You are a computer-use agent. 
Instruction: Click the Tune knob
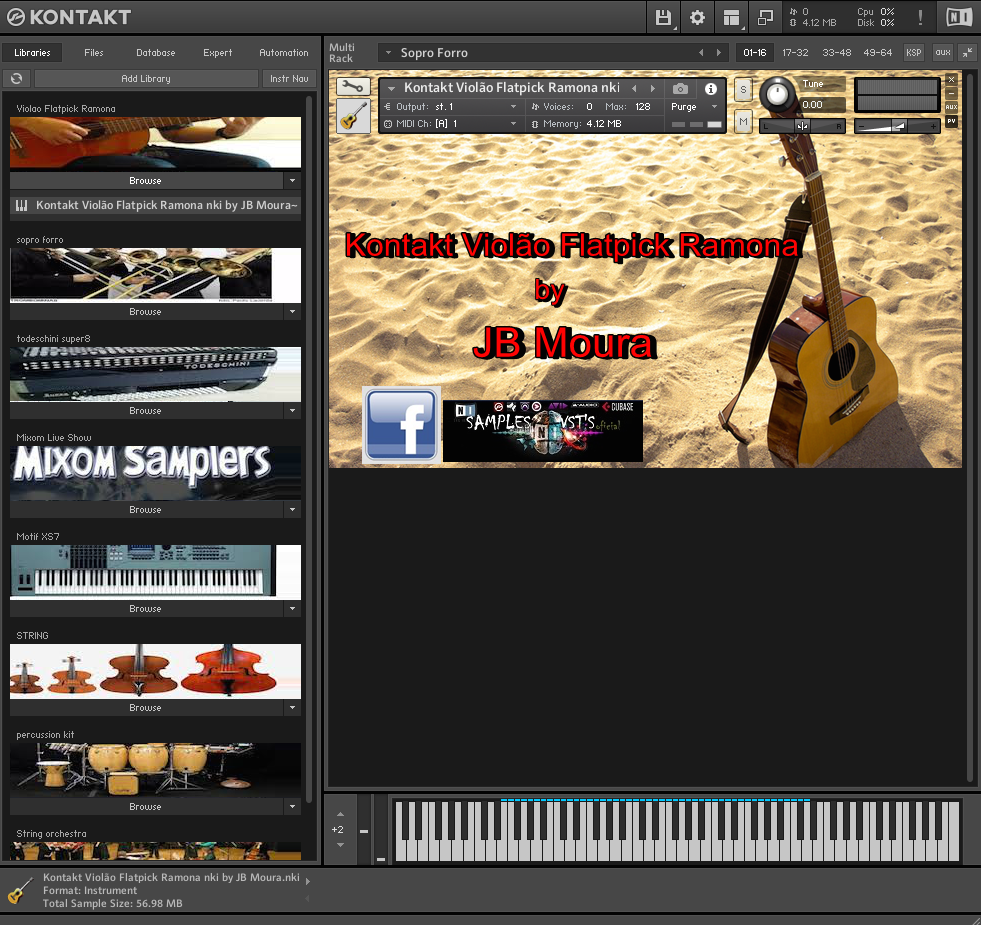(x=777, y=95)
